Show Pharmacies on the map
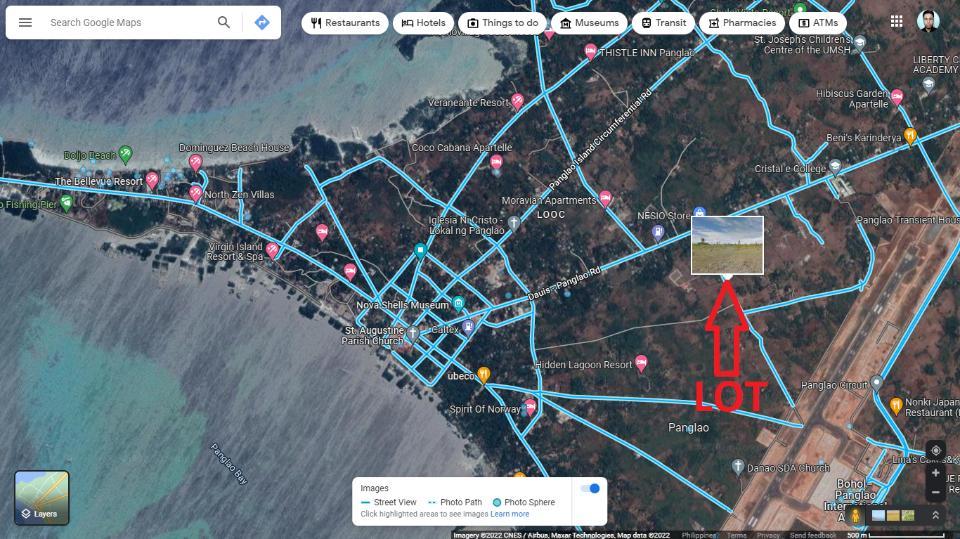Image resolution: width=960 pixels, height=539 pixels. pos(741,22)
